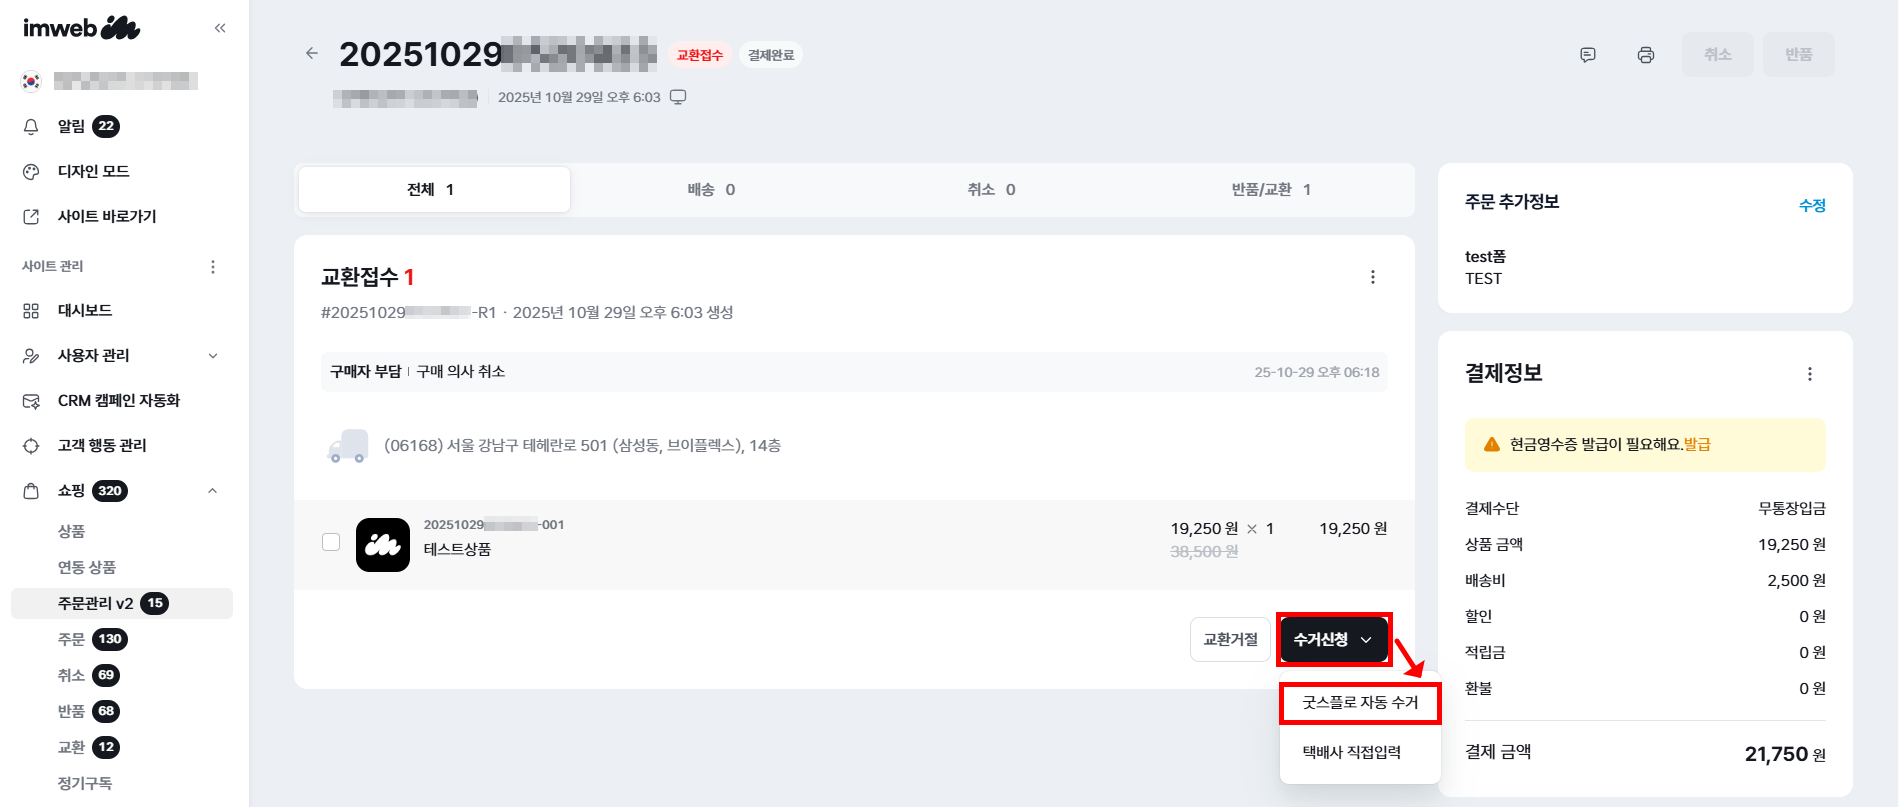Collapse the 쇼핑 menu section
Viewport: 1899px width, 807px height.
[212, 491]
